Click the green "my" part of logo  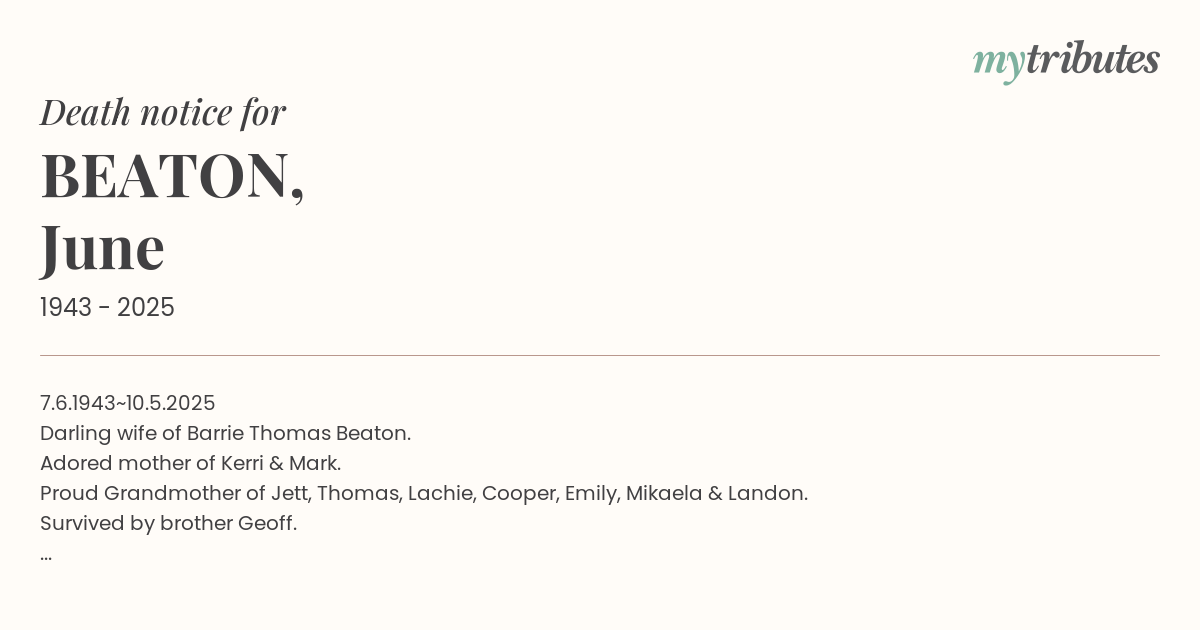[999, 63]
